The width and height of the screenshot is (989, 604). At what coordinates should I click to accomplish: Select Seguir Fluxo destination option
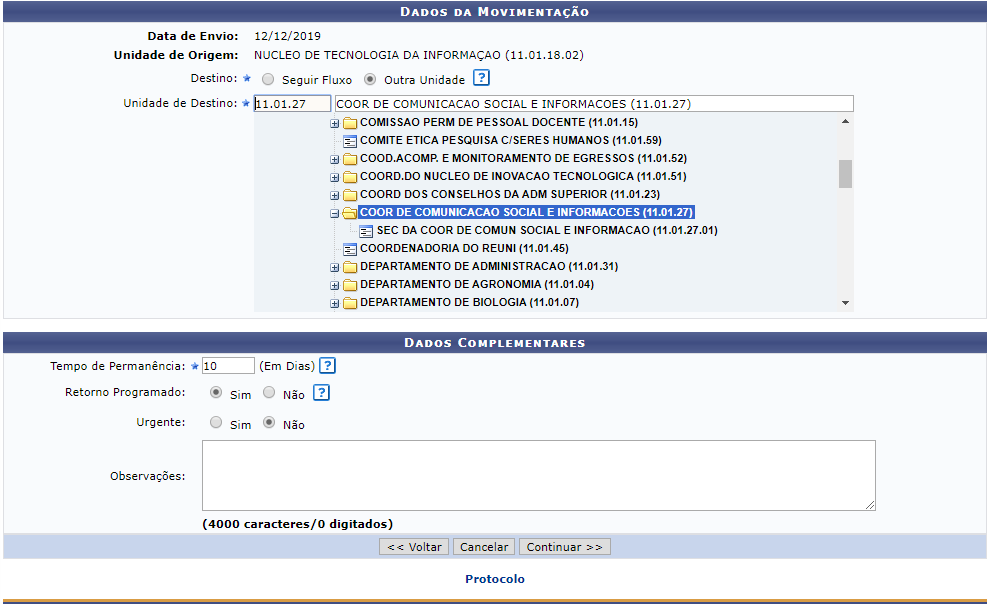pos(268,79)
